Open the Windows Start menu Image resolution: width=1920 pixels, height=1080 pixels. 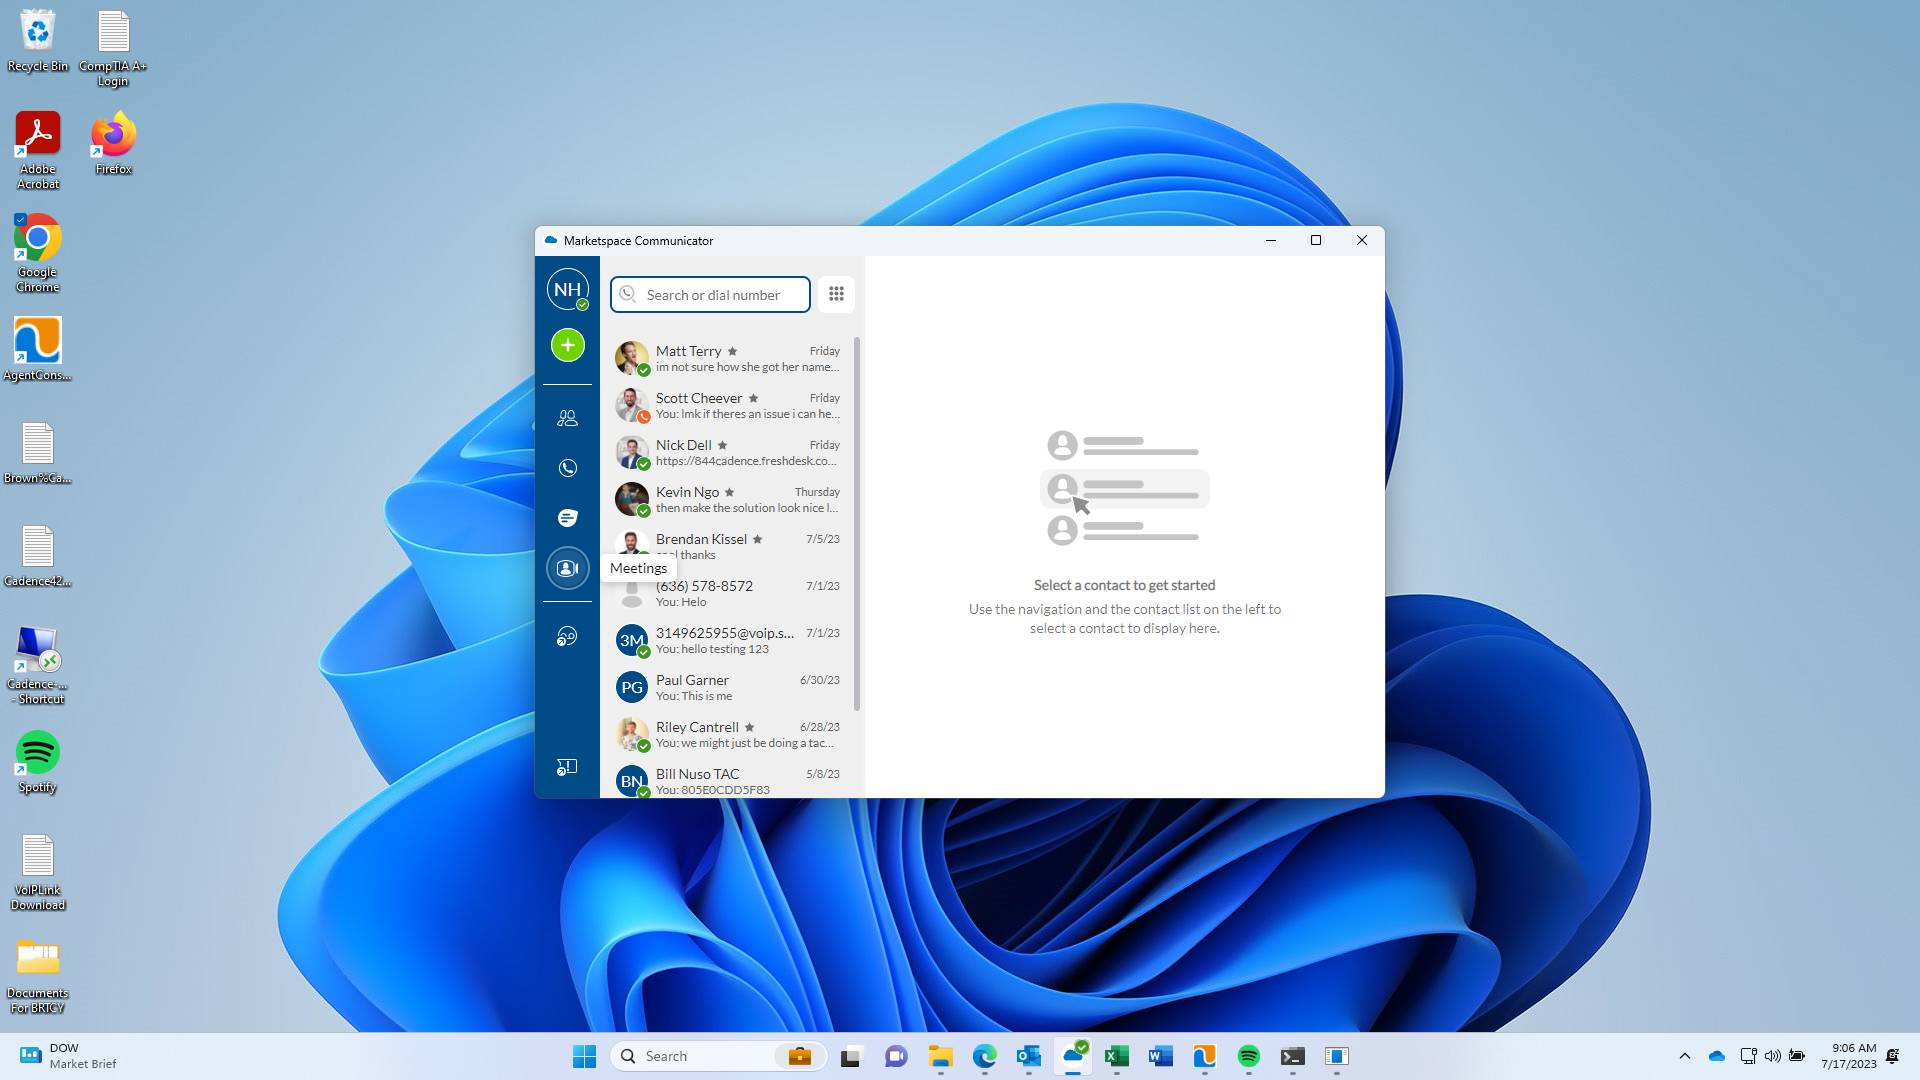[584, 1056]
